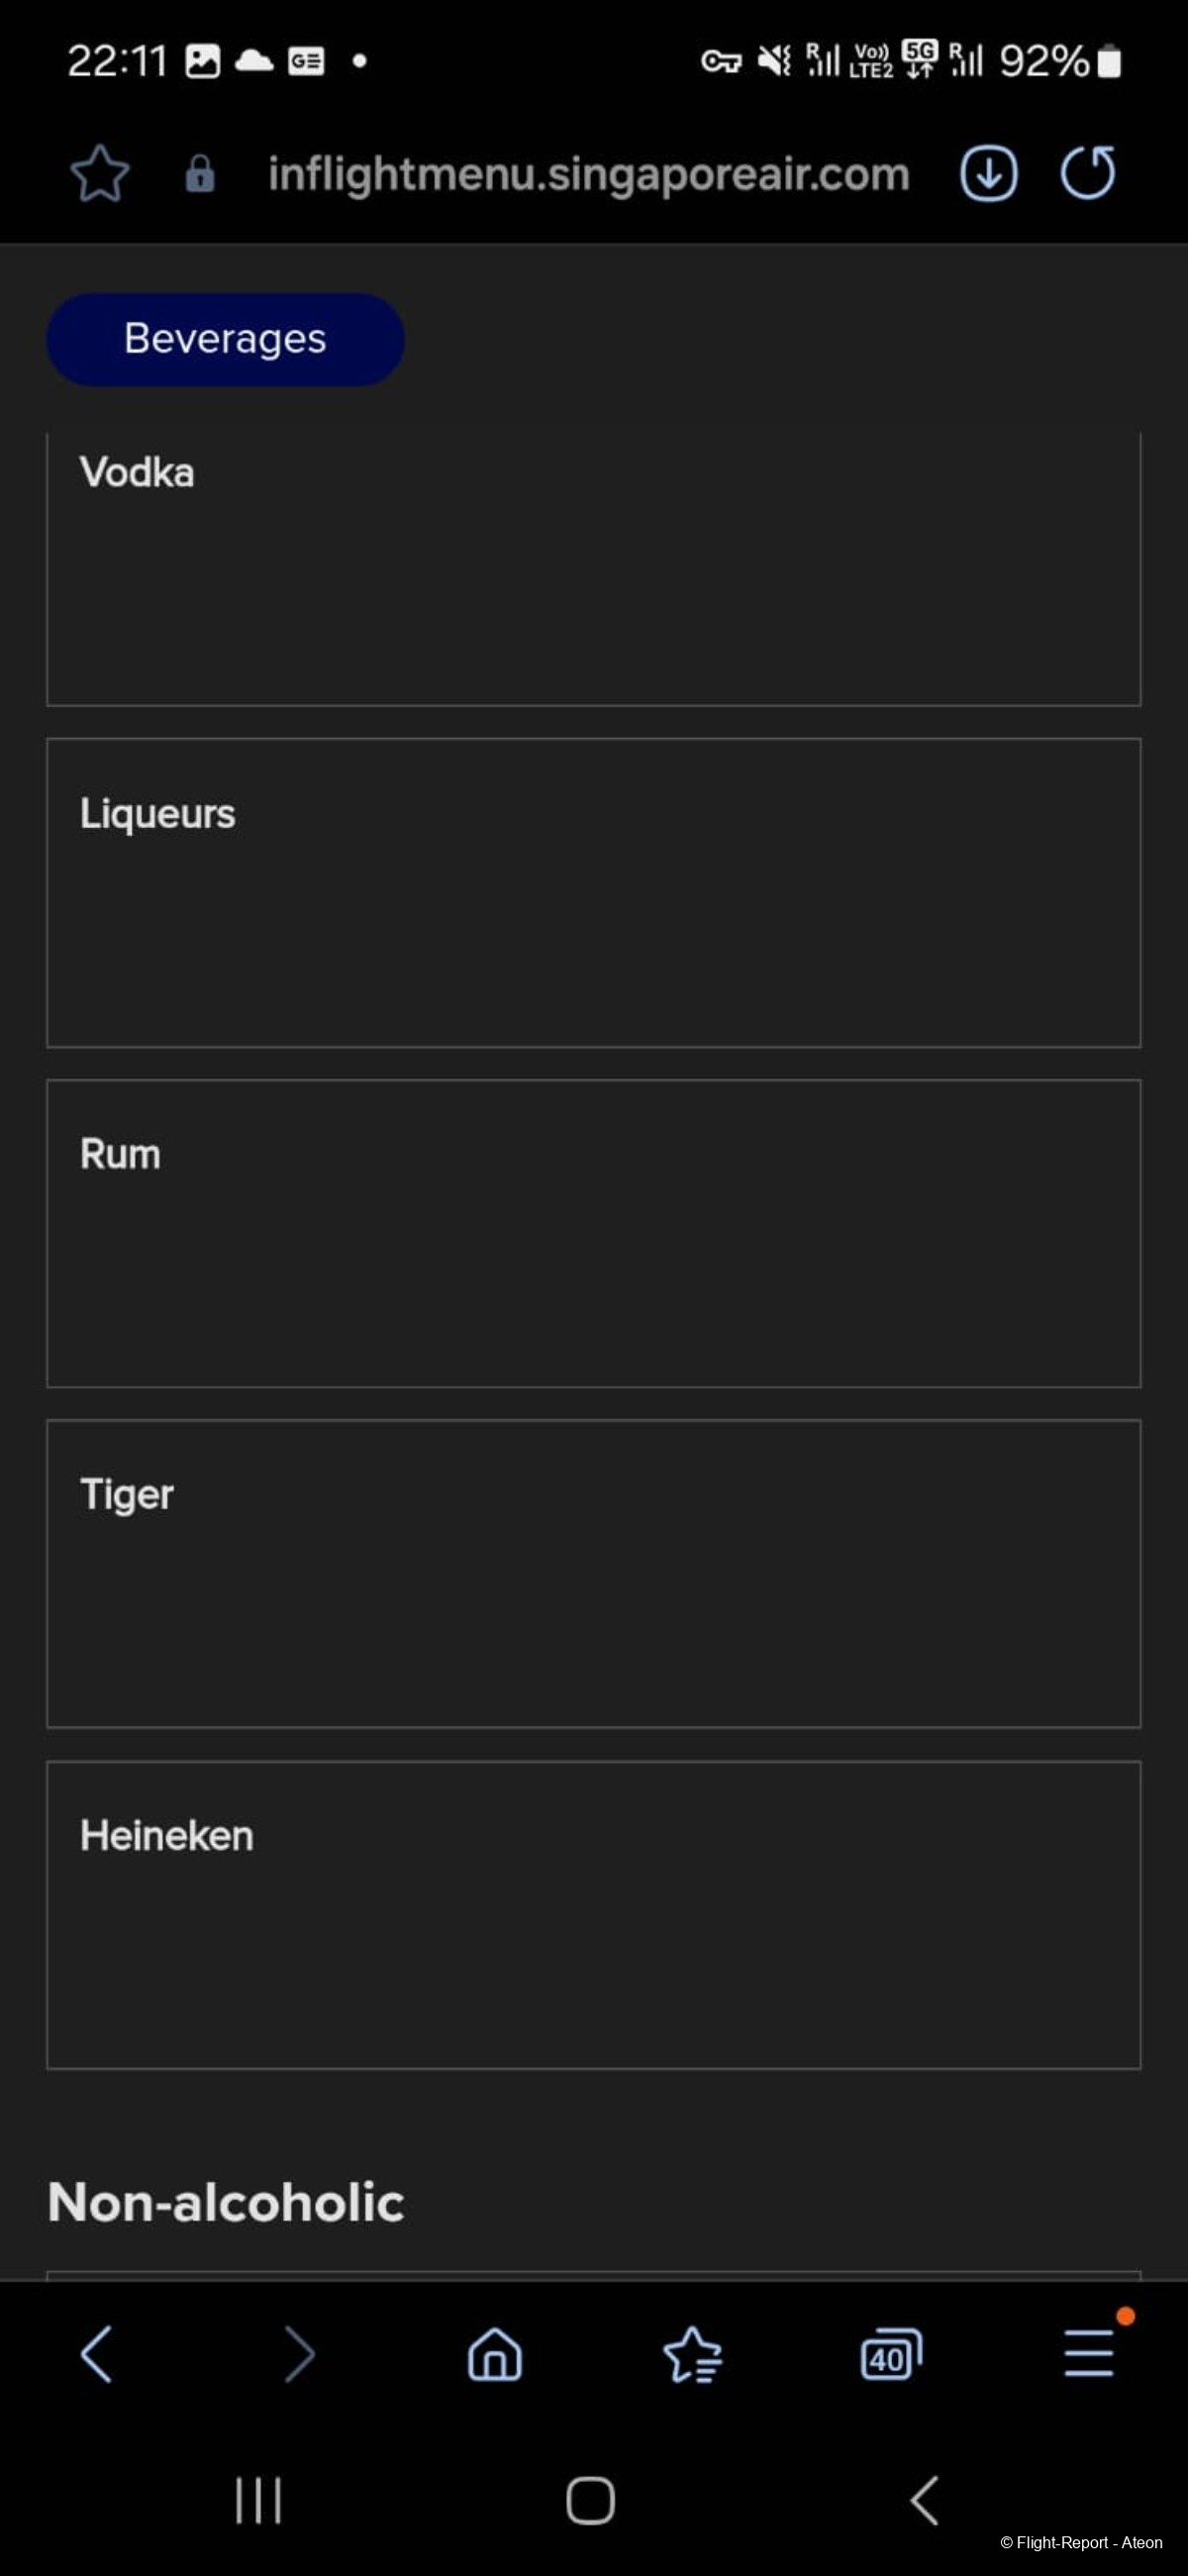Open the browser home page icon
The height and width of the screenshot is (2576, 1188).
(x=495, y=2354)
